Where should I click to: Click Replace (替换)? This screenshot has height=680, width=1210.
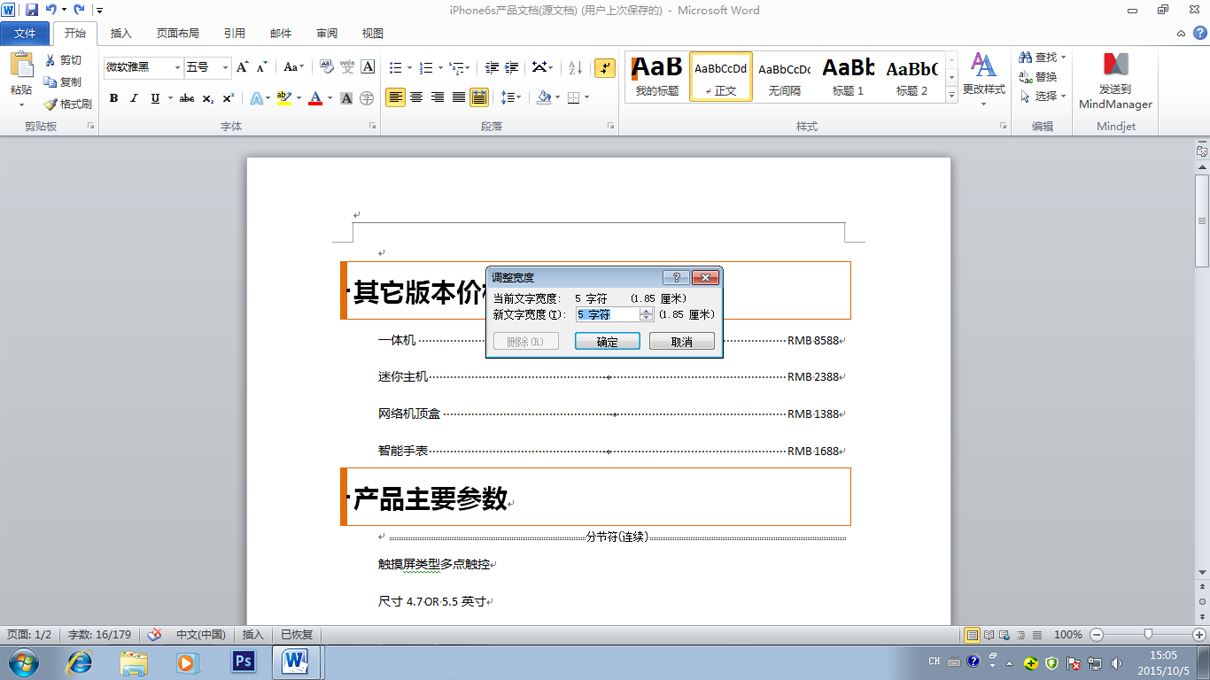coord(1038,77)
